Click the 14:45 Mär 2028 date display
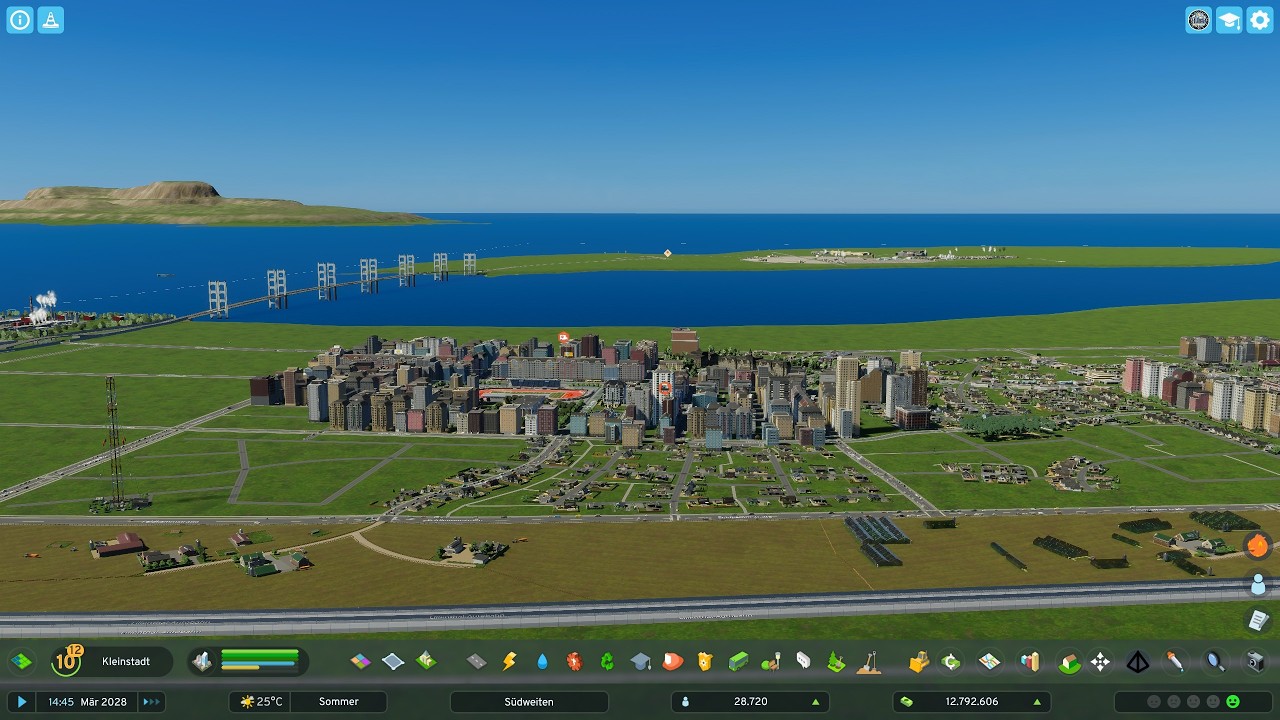Viewport: 1280px width, 720px height. (x=88, y=702)
